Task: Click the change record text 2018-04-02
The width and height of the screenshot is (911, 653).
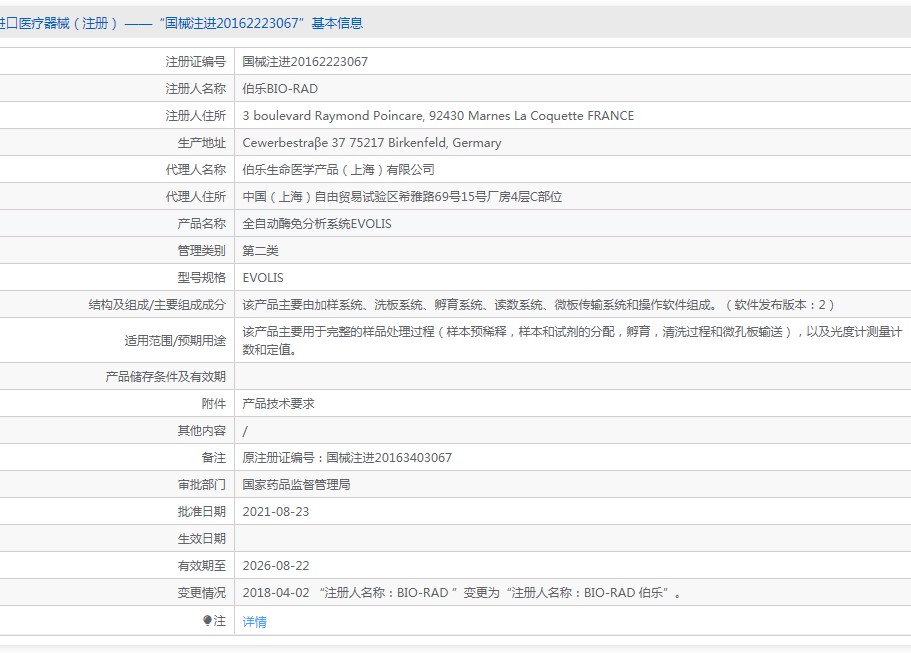Action: click(x=462, y=593)
